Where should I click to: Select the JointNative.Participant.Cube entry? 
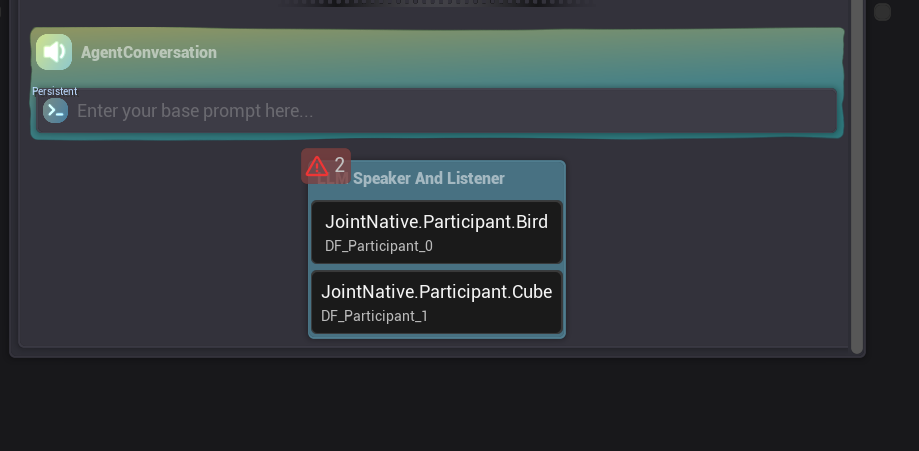pyautogui.click(x=436, y=292)
